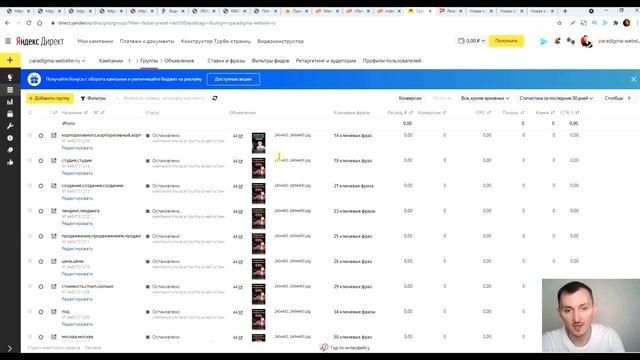Open the paradigma-website-ru account dropdown

click(57, 61)
